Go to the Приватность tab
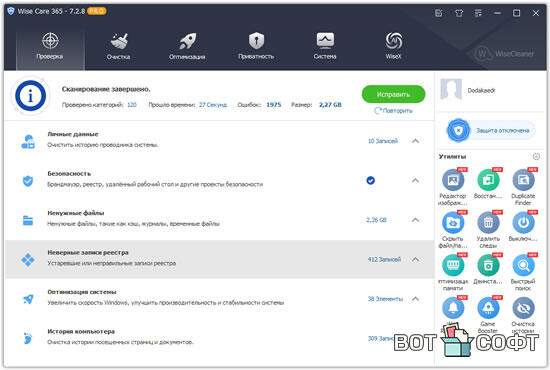The height and width of the screenshot is (370, 550). tap(256, 46)
